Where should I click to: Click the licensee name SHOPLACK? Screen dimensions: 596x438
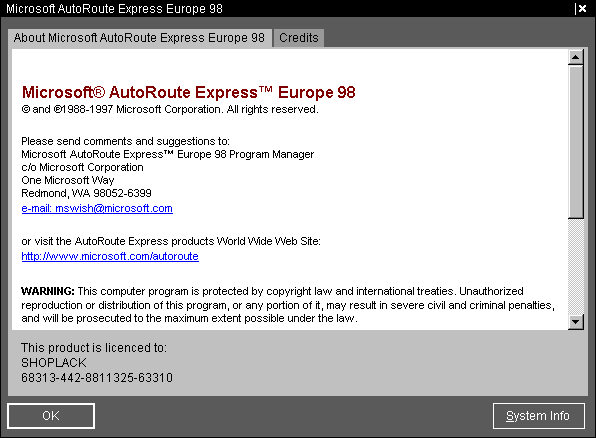[x=54, y=363]
